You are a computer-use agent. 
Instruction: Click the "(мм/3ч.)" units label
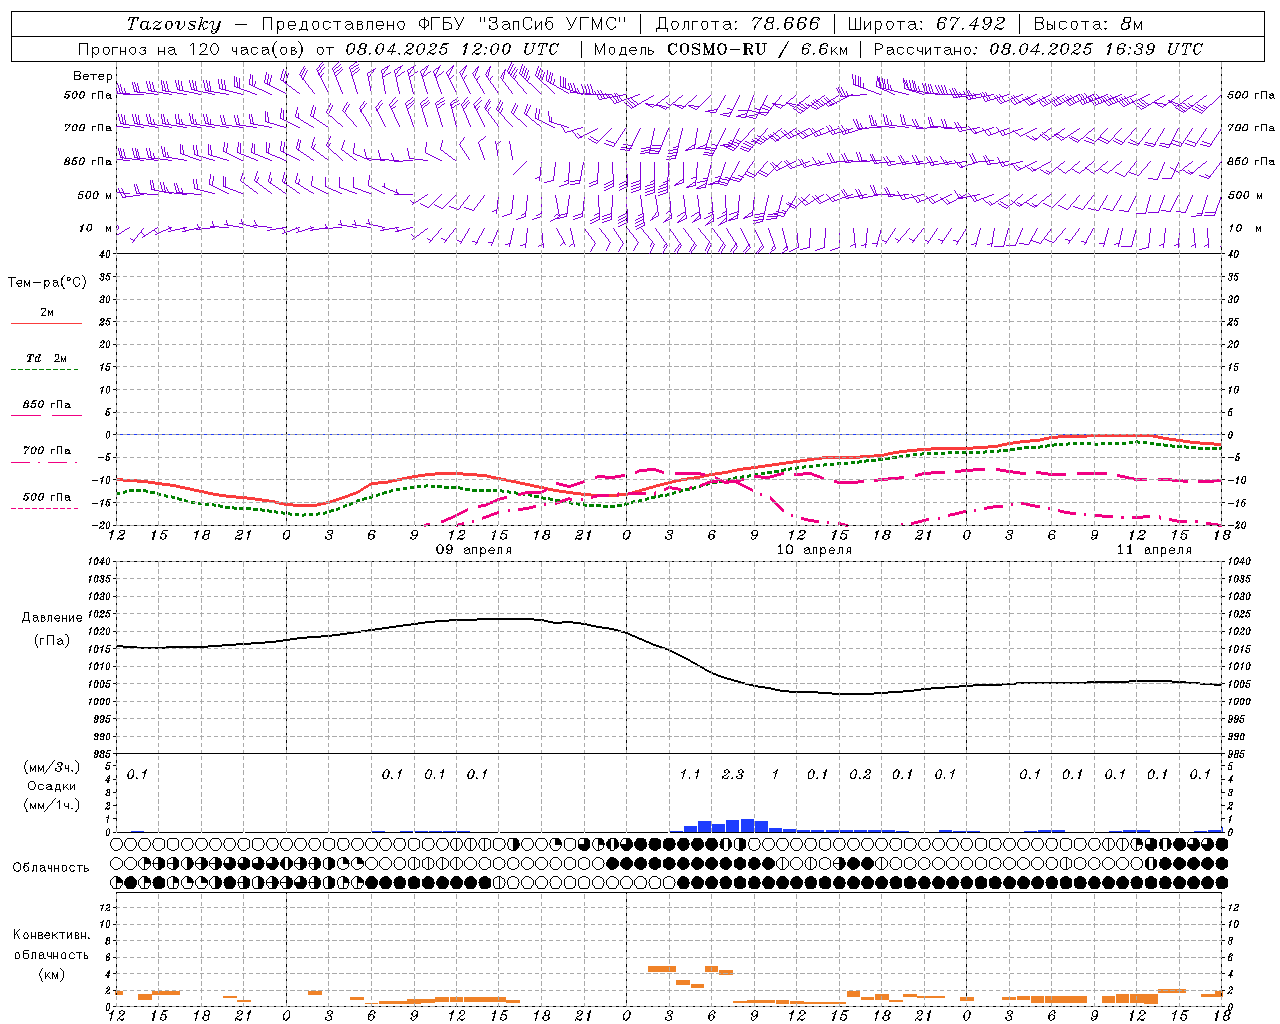(x=51, y=767)
